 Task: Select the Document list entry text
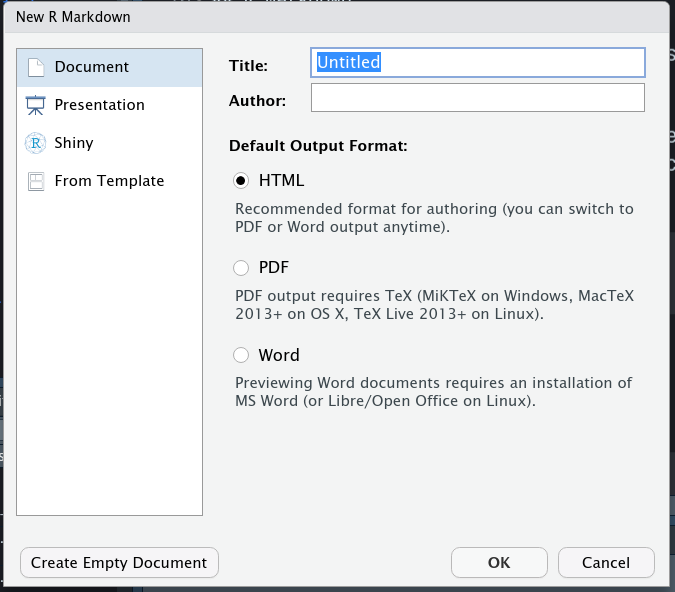(91, 67)
